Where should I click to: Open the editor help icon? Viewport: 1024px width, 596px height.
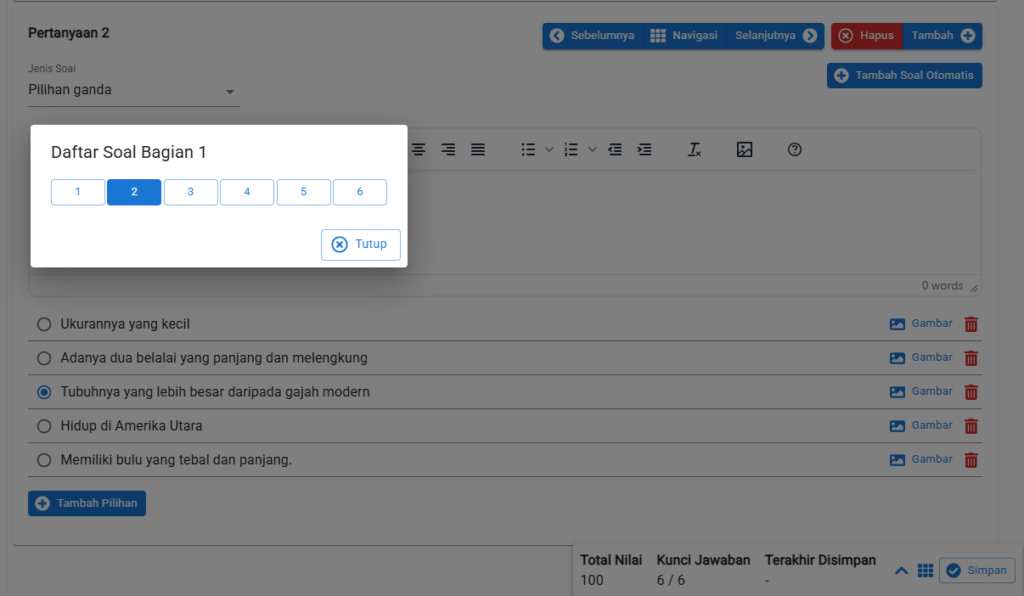[794, 149]
